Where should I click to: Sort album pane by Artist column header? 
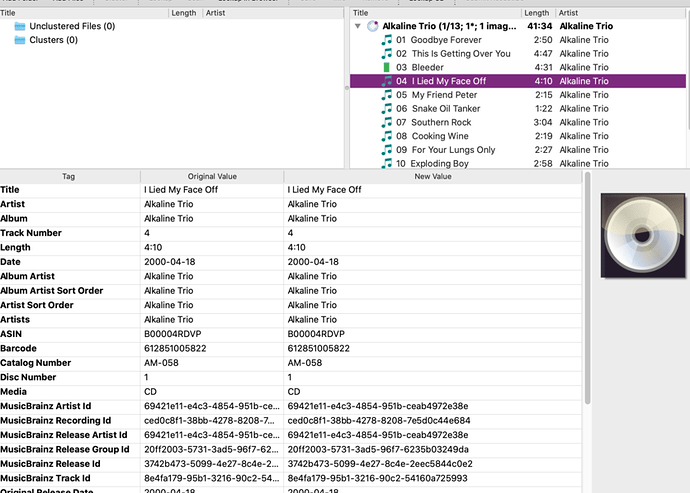[620, 13]
